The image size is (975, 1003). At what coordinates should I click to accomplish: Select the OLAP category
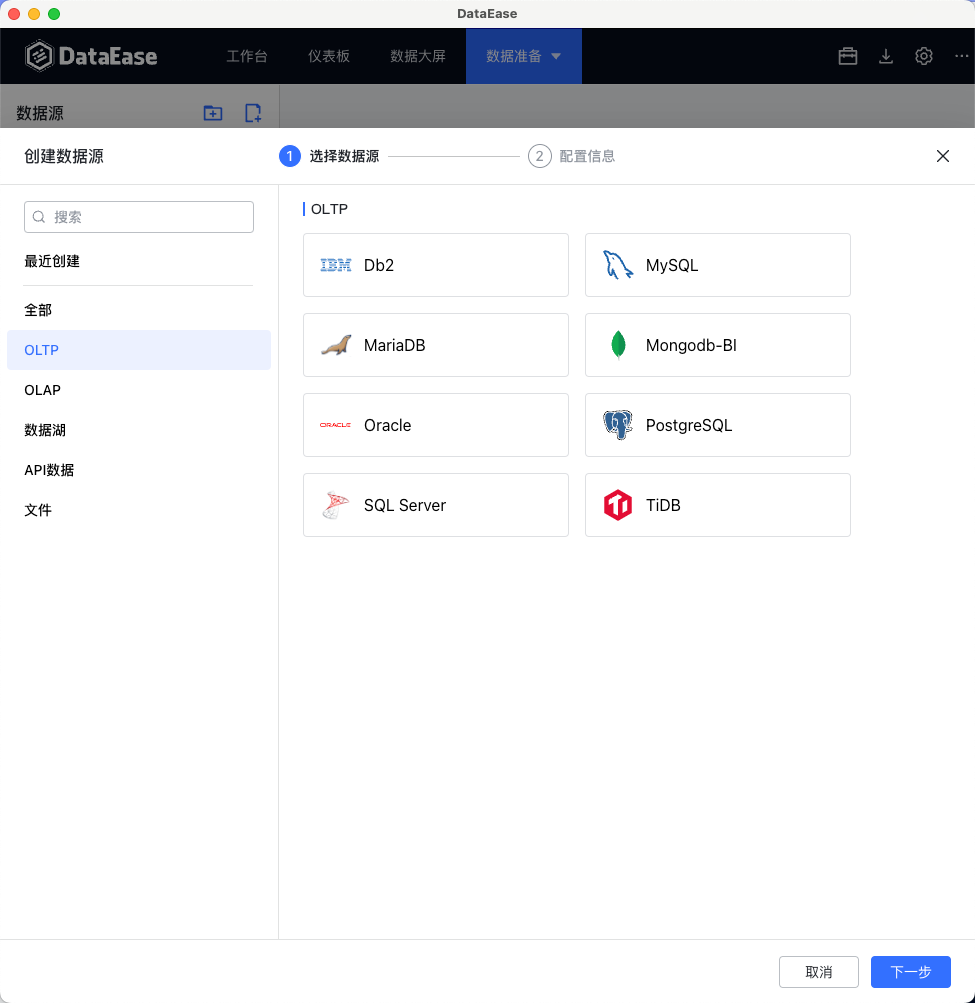(x=139, y=390)
